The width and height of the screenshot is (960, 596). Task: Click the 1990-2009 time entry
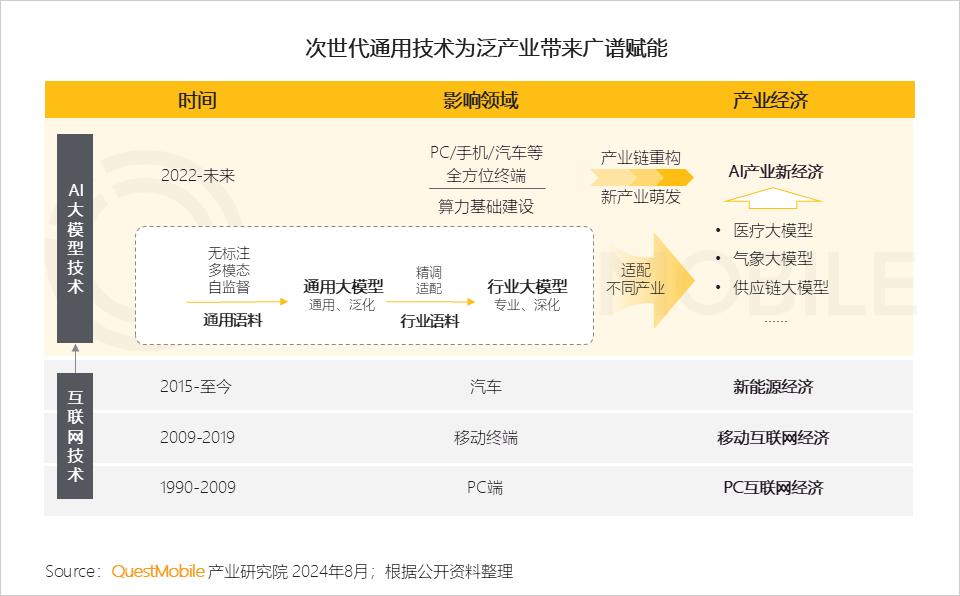click(x=198, y=488)
